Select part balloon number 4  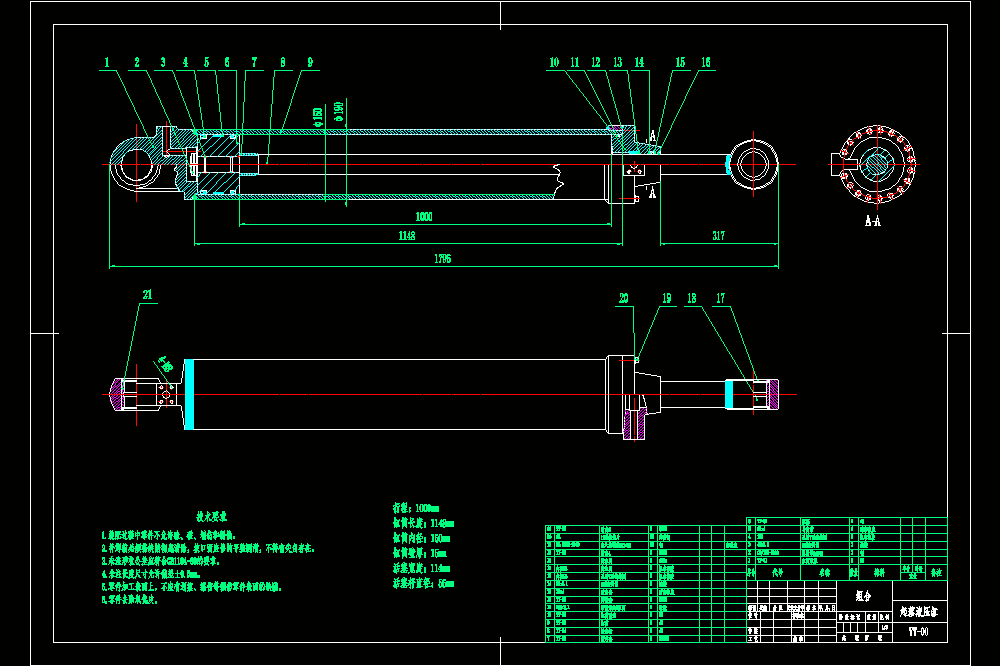[x=186, y=63]
